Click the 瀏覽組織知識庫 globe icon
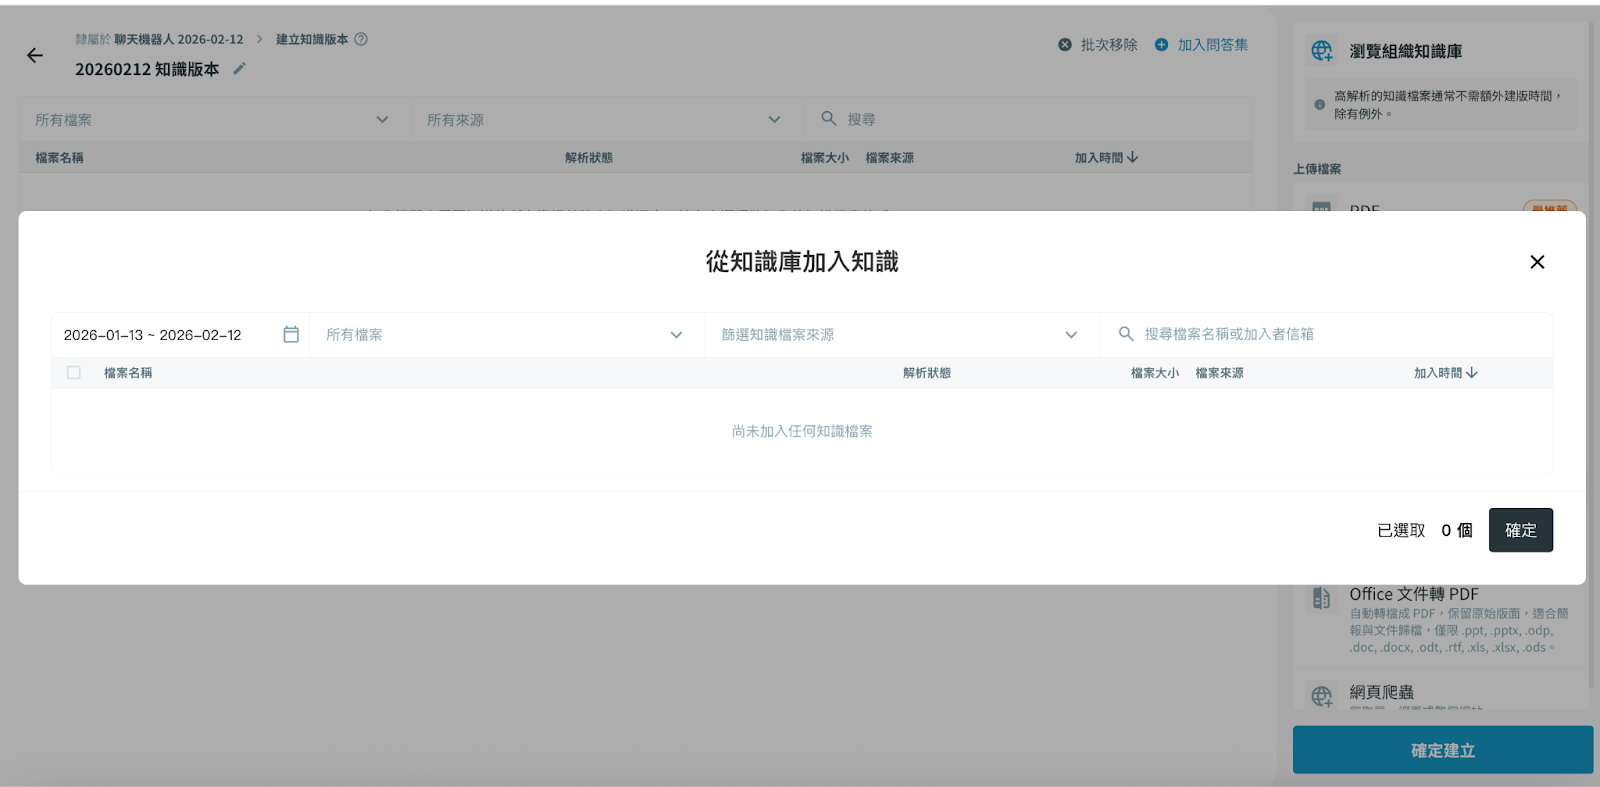 pos(1321,51)
